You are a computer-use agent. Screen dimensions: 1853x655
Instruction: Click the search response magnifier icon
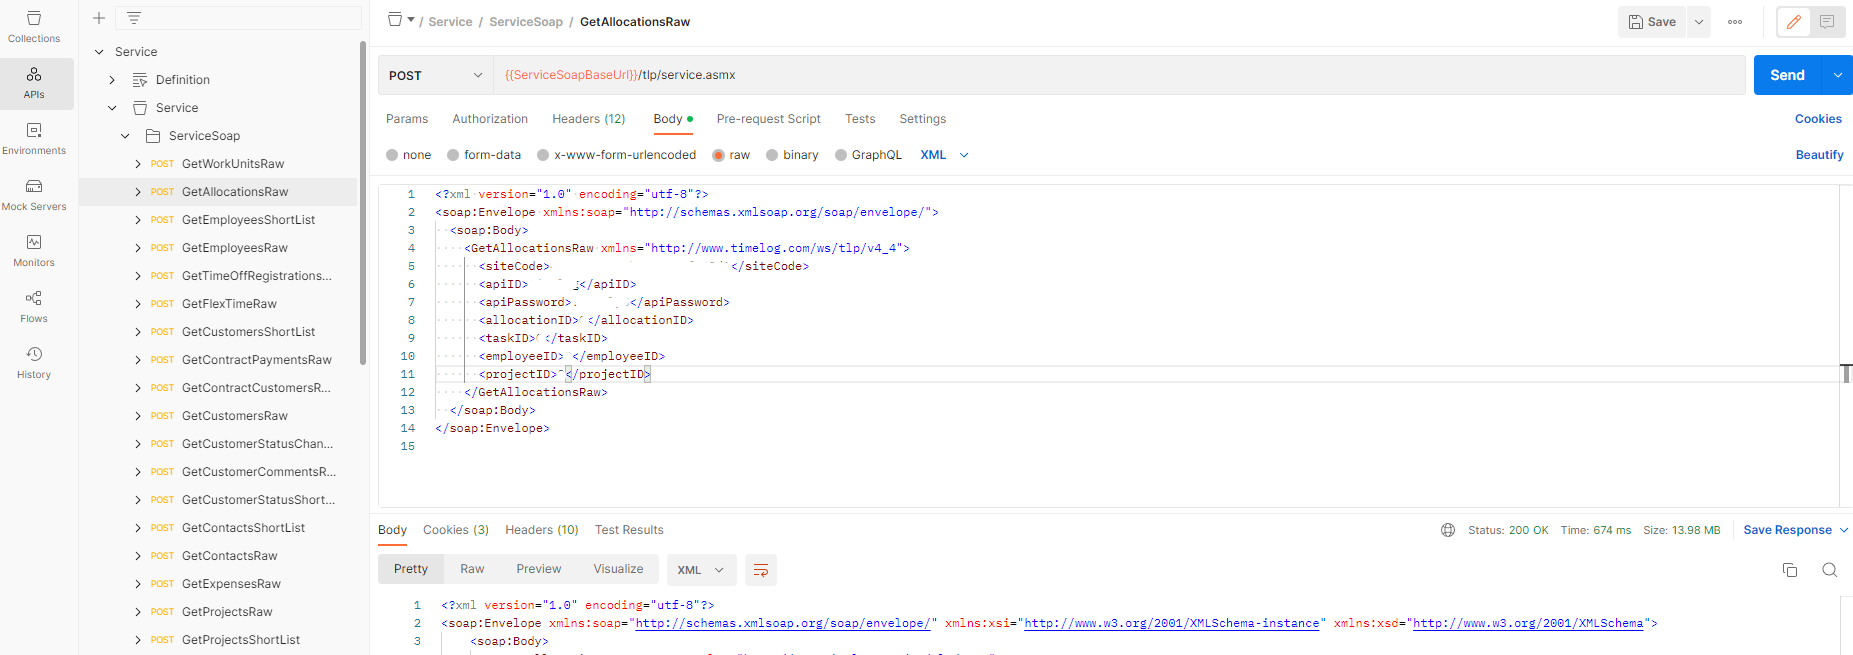click(x=1829, y=570)
